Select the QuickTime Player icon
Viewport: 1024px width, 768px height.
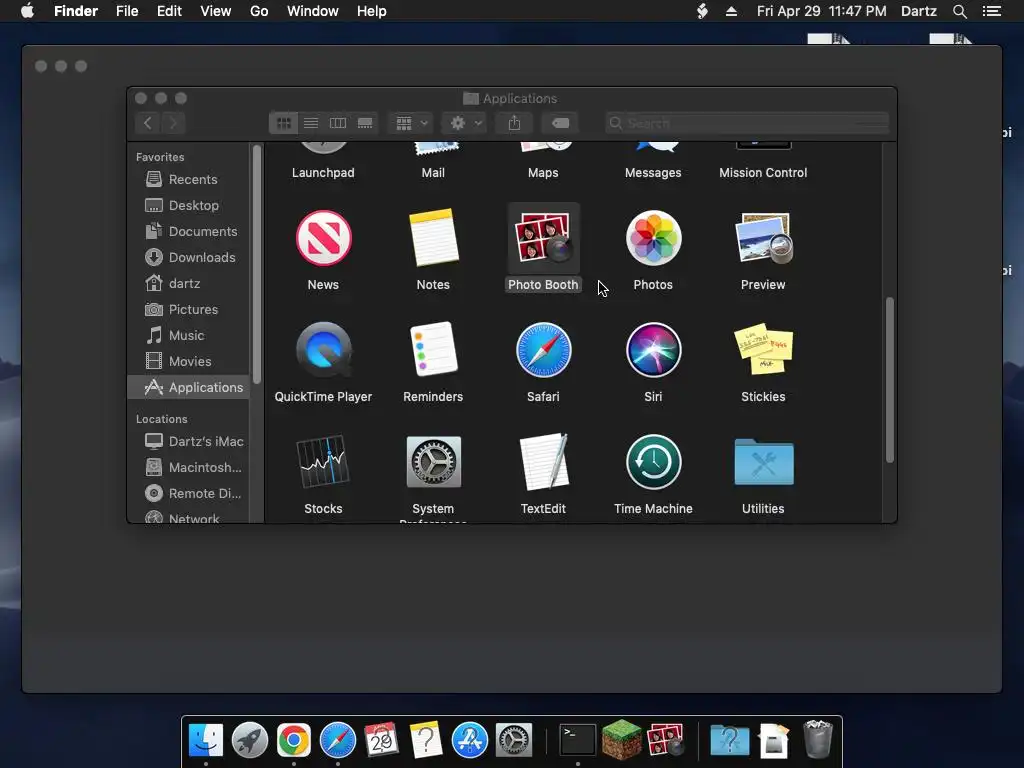[x=323, y=350]
